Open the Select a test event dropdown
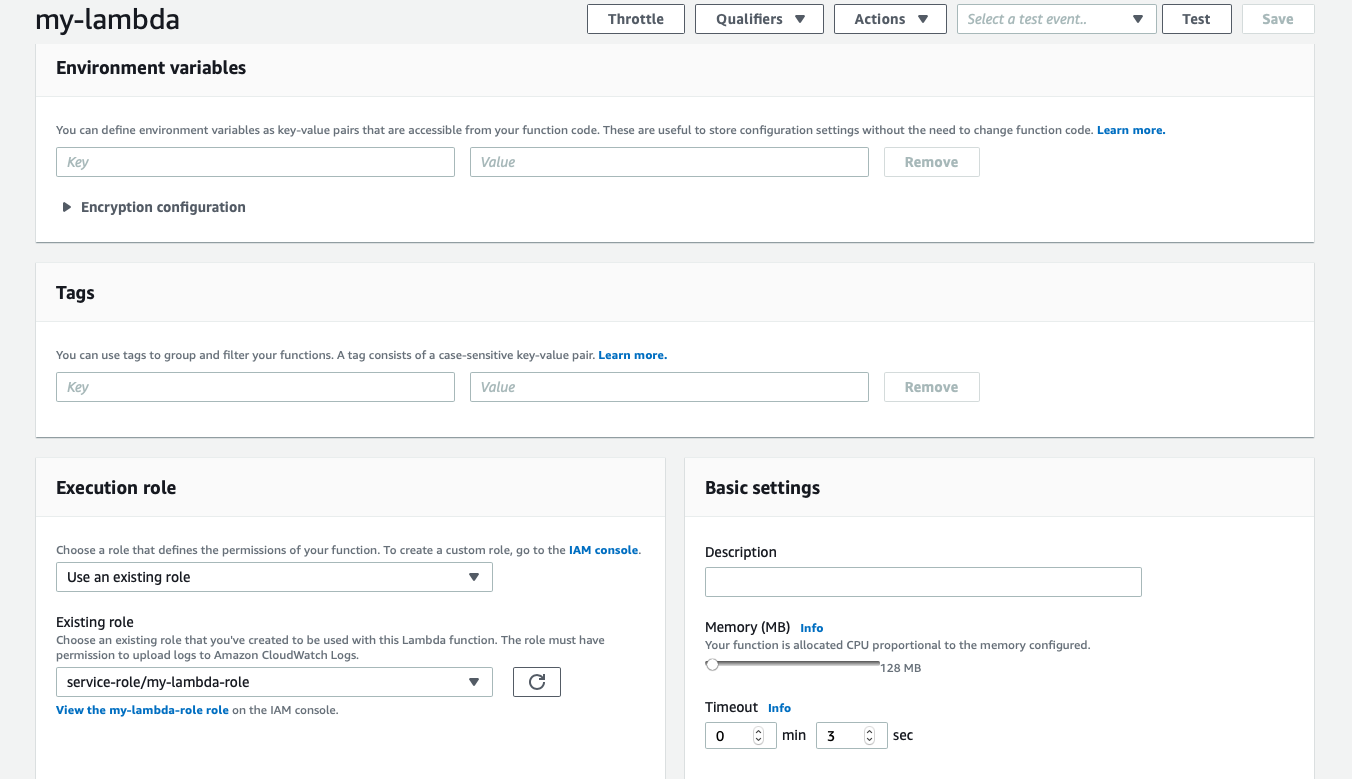Screen dimensions: 1352x779 pos(1056,19)
